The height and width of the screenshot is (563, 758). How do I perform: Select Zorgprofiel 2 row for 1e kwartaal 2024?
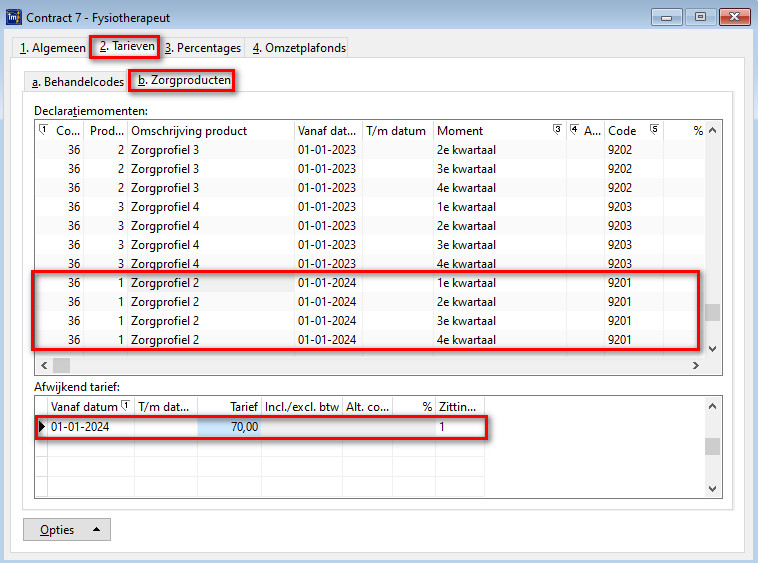[365, 283]
